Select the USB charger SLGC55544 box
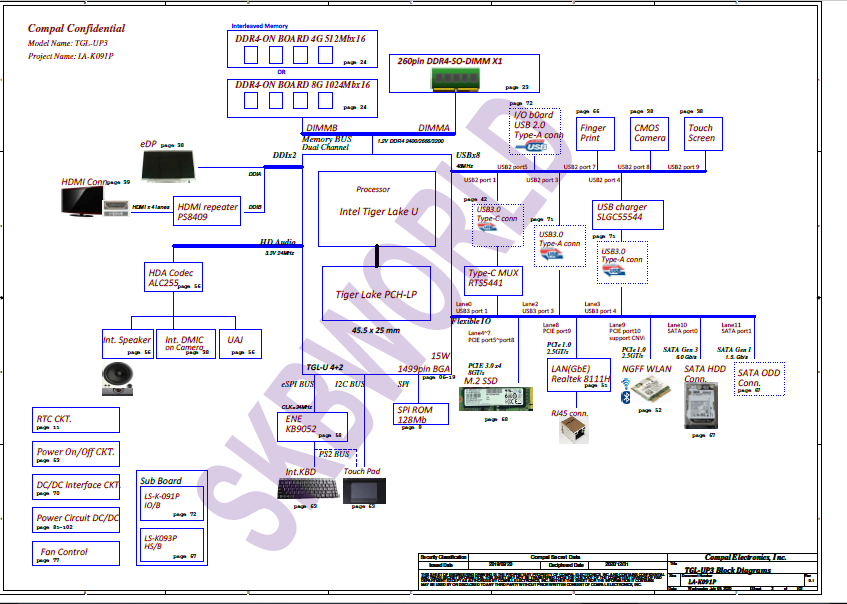 pos(627,215)
